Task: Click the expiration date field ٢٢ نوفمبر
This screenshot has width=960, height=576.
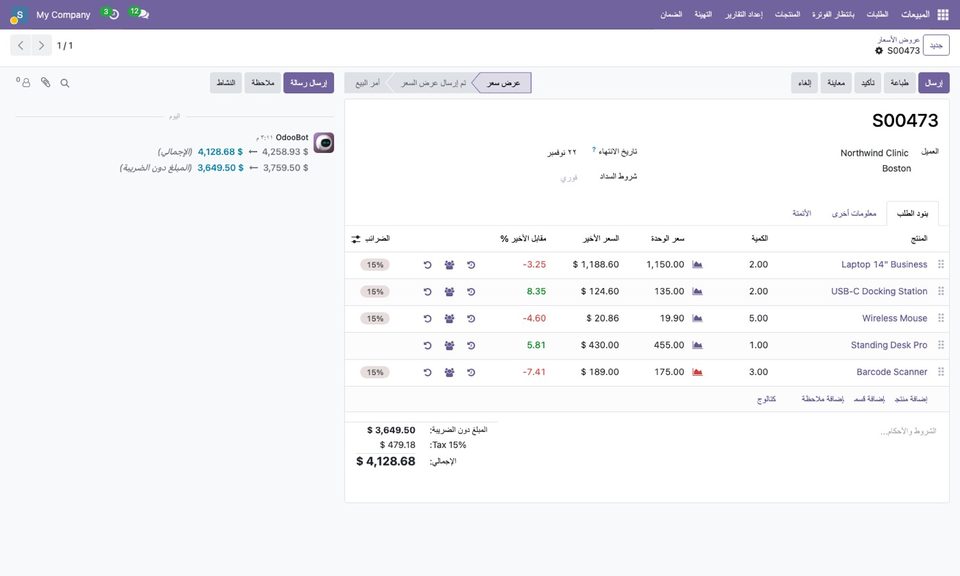Action: (562, 152)
